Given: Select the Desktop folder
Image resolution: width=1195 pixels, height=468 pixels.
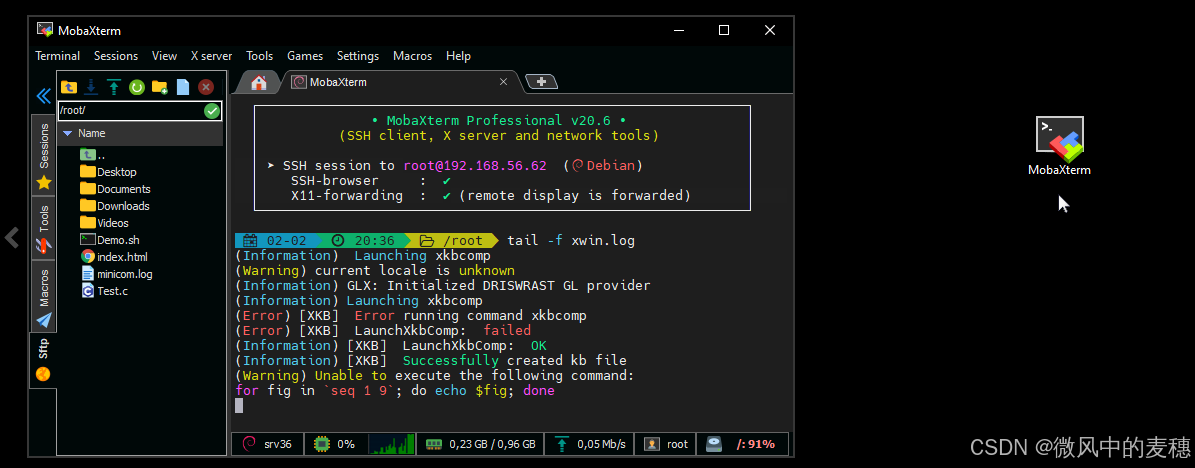Looking at the screenshot, I should point(107,172).
